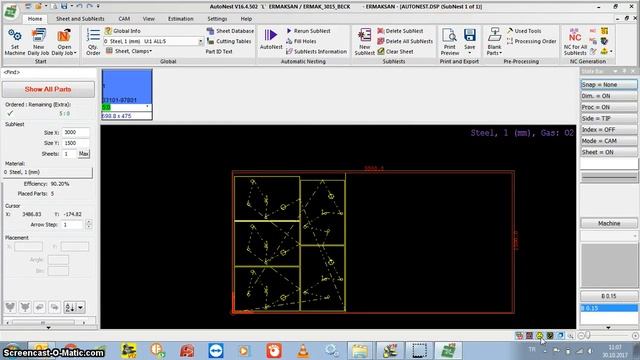This screenshot has height=360, width=640.
Task: Click the Show All Parts button
Action: (x=48, y=89)
